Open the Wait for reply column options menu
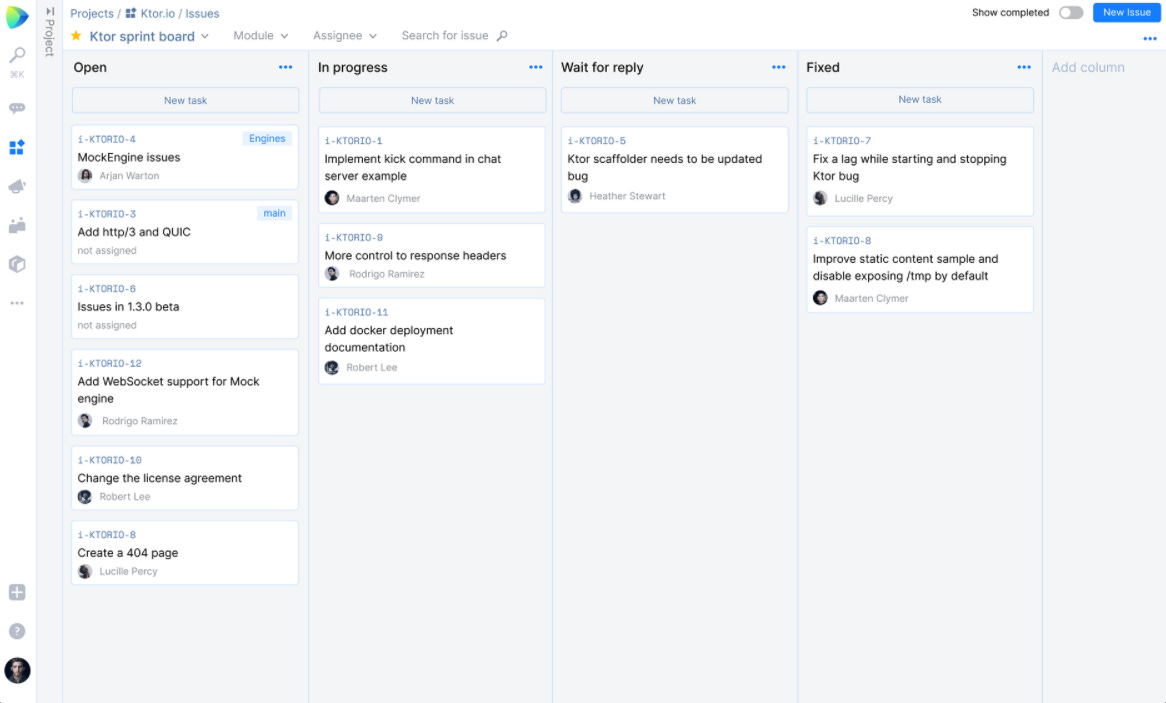 [x=779, y=67]
